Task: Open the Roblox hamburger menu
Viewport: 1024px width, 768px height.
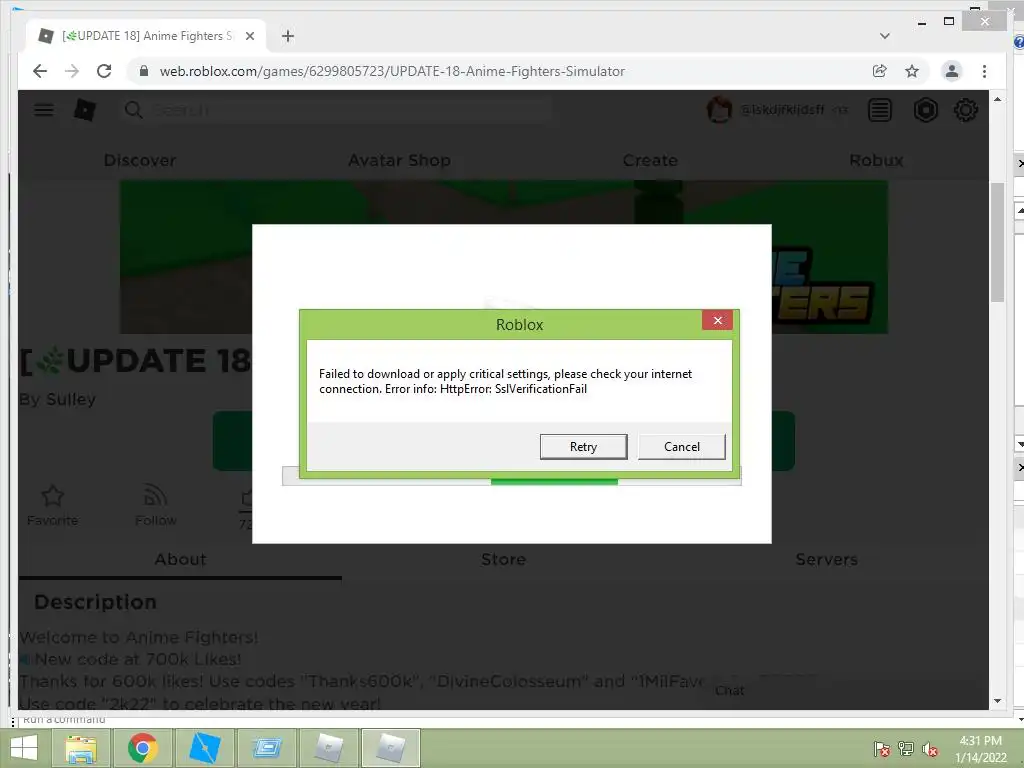Action: 44,110
